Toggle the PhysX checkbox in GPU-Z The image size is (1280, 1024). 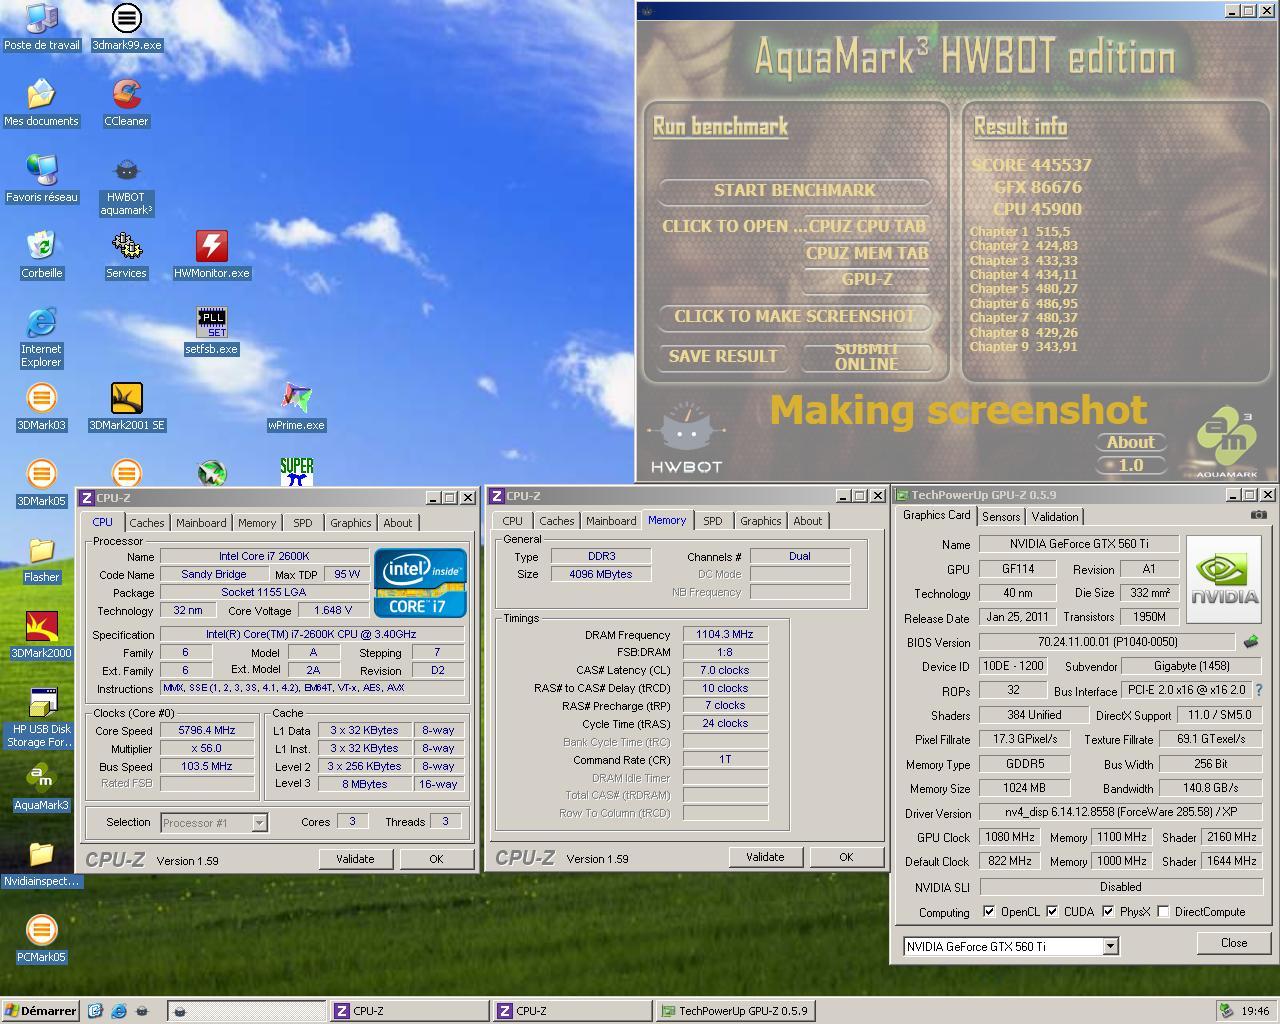pos(1108,911)
